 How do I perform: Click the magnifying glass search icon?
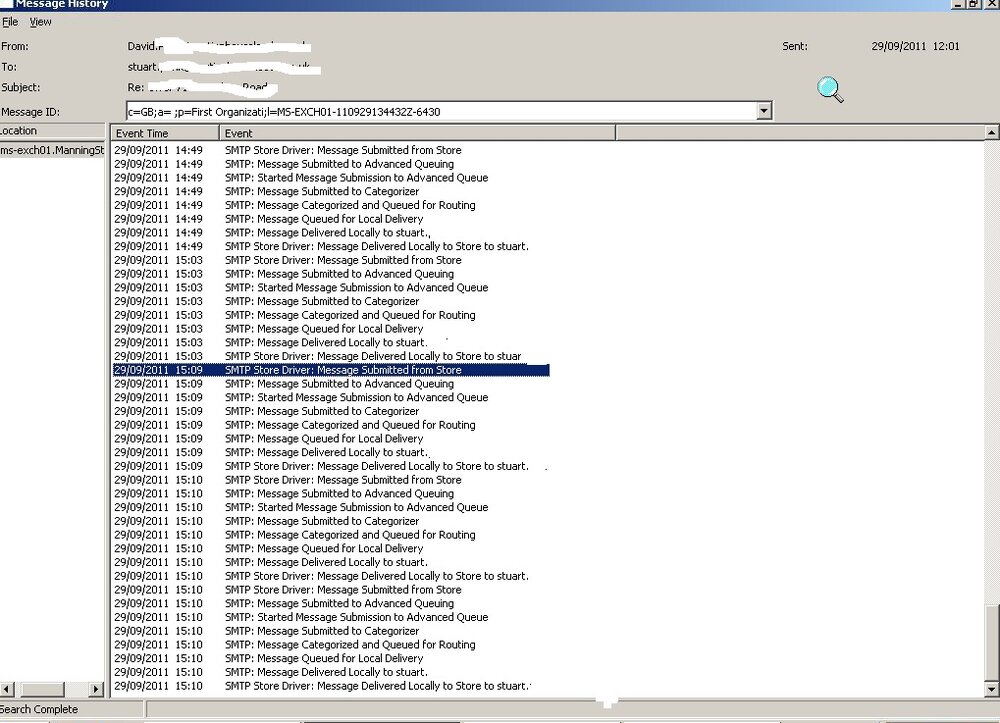click(x=830, y=90)
